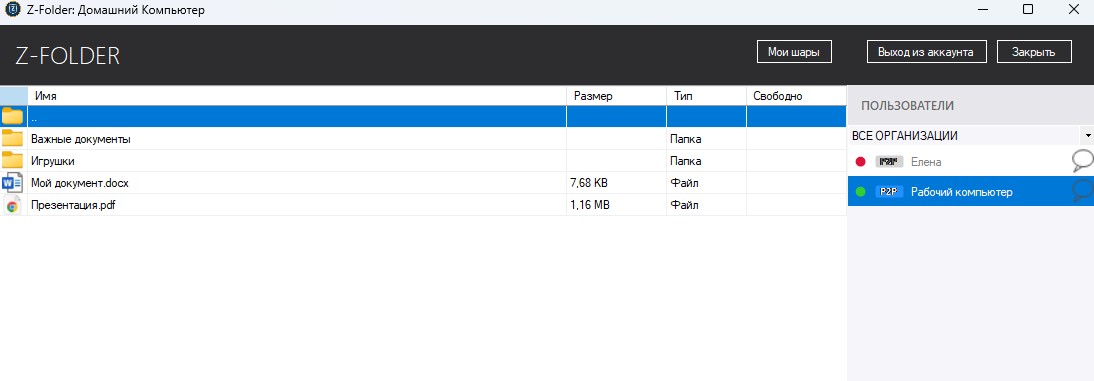
Task: Select the file Презентация.pdf
Action: coord(73,206)
